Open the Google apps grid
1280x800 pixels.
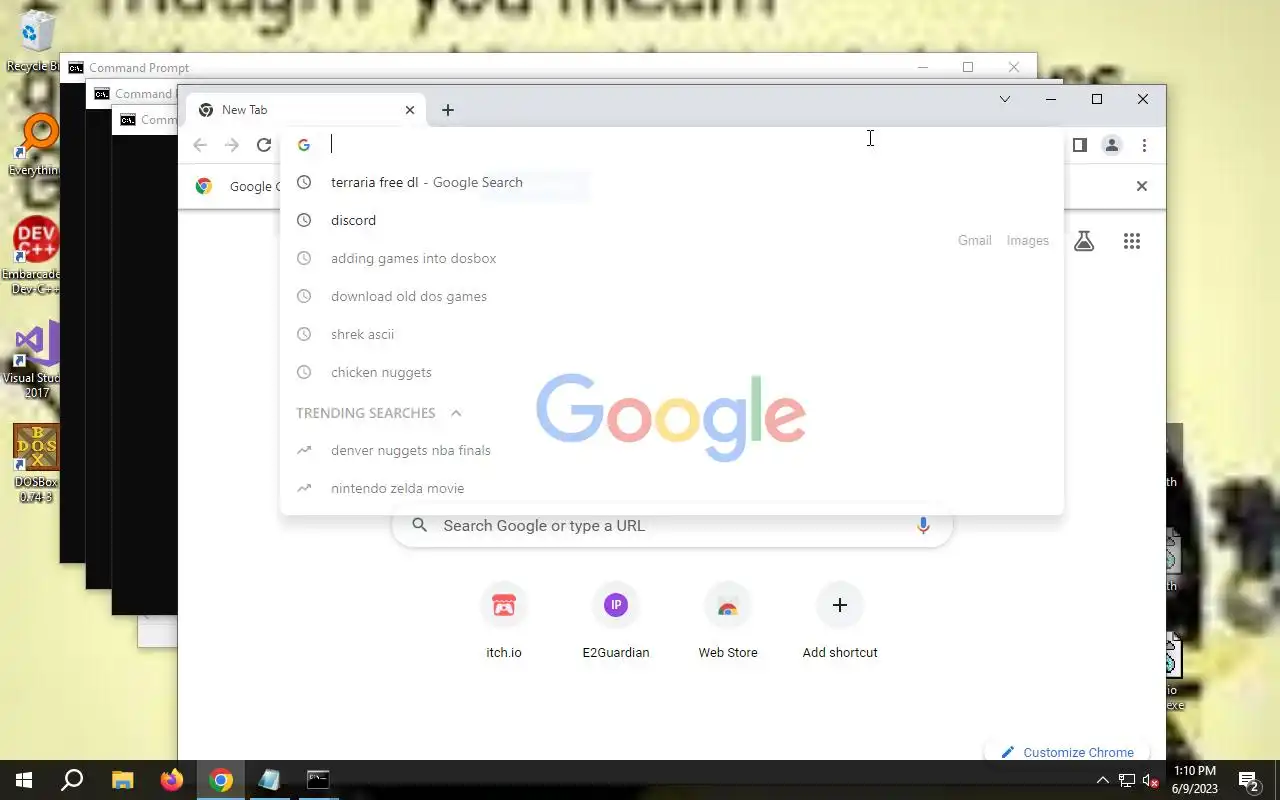pos(1132,241)
